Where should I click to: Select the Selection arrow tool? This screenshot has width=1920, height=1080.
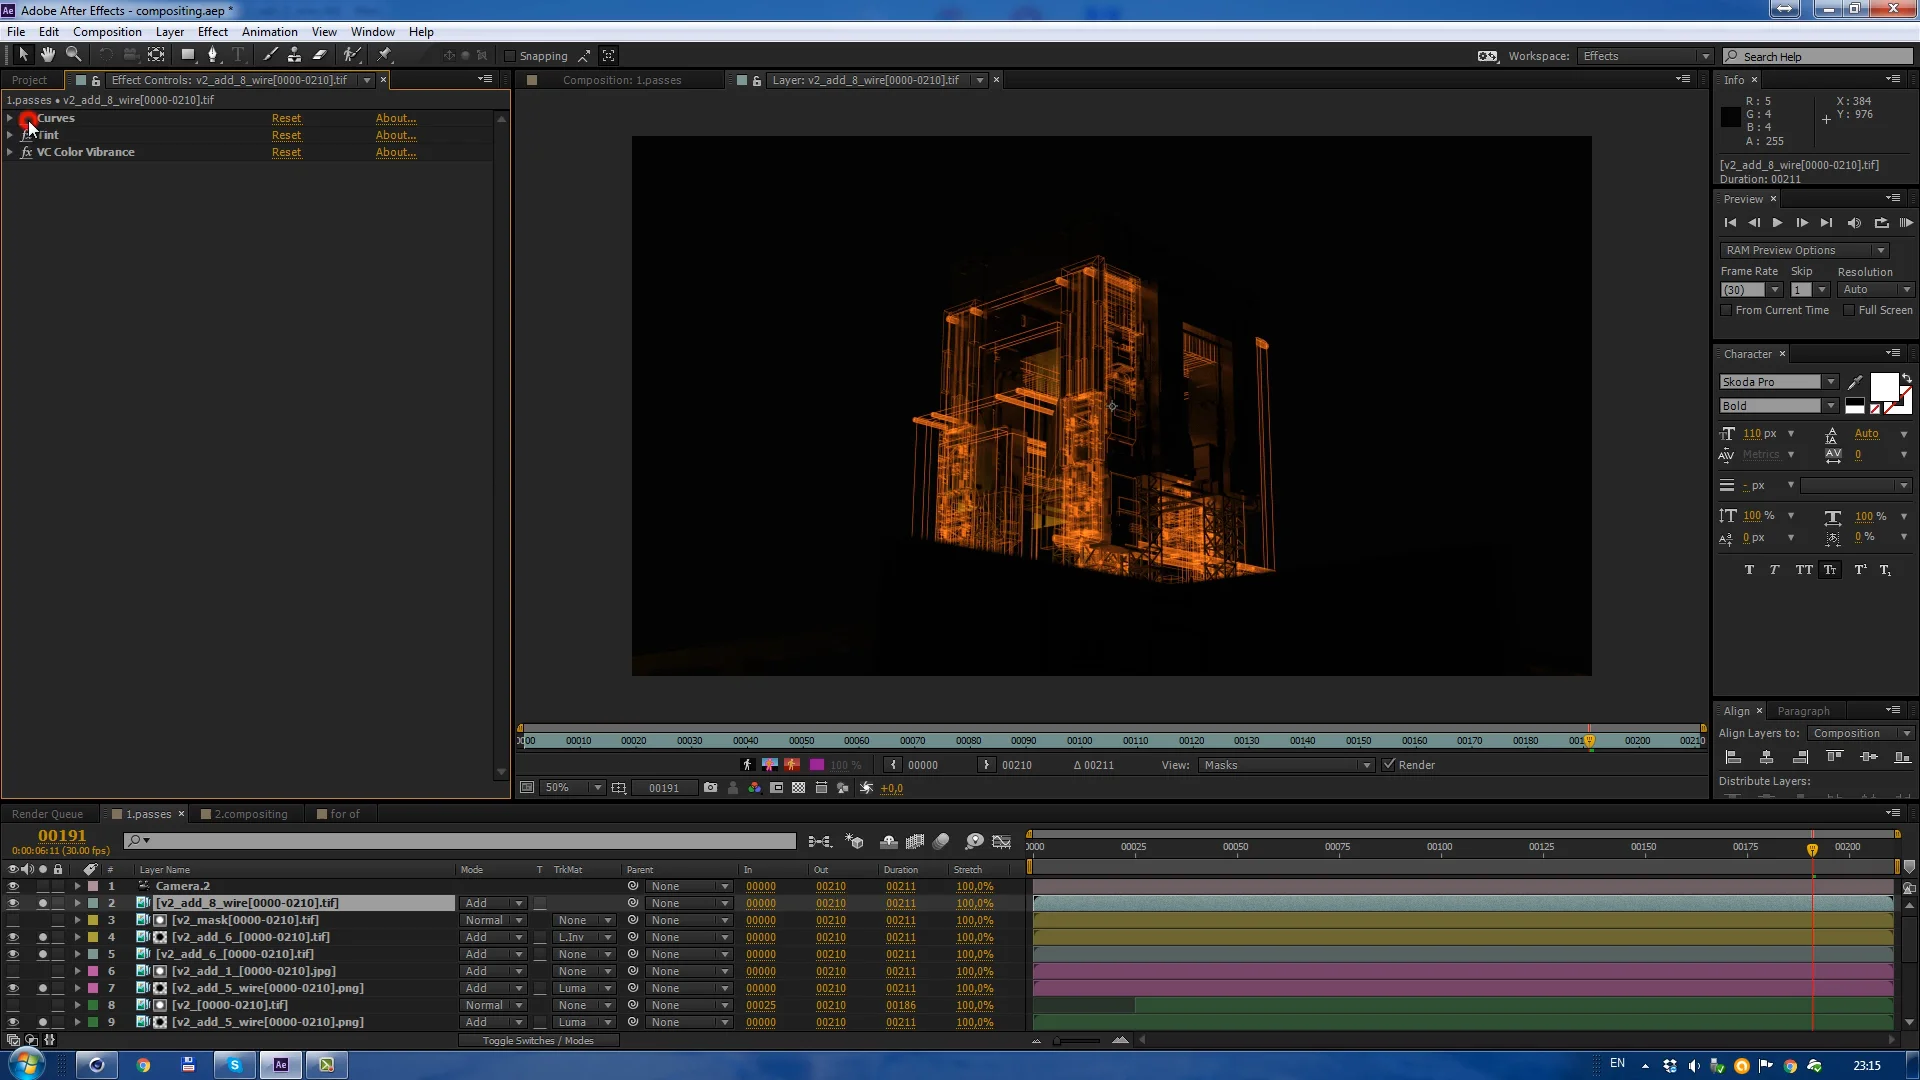click(x=23, y=55)
